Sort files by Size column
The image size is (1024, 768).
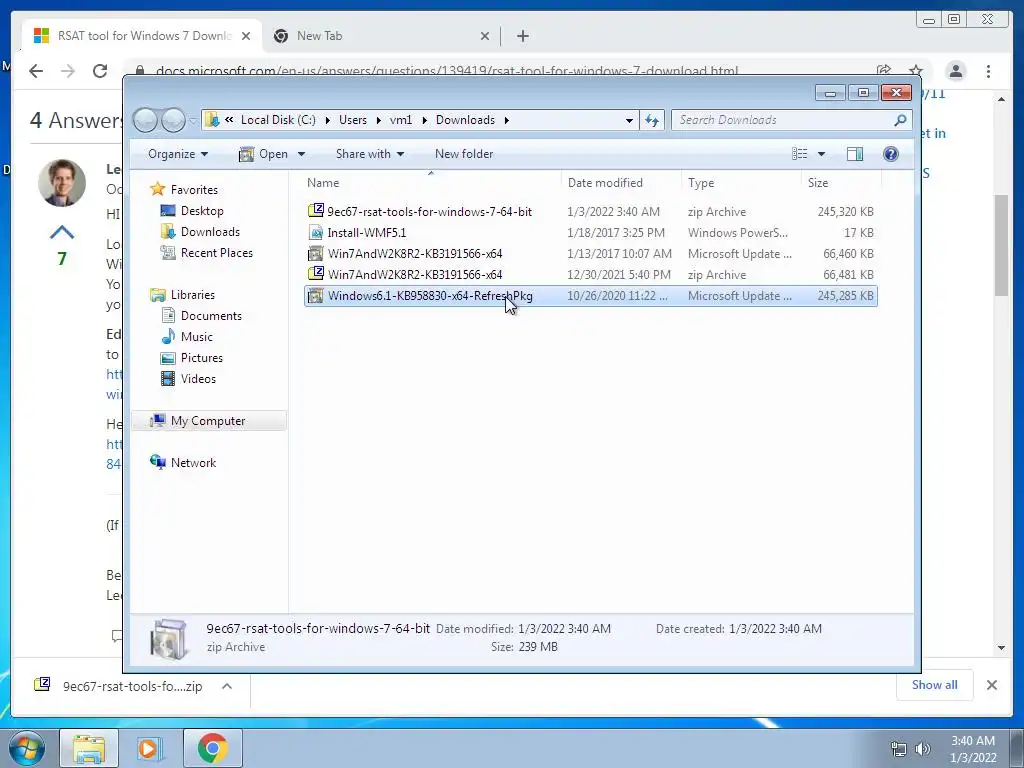click(818, 183)
